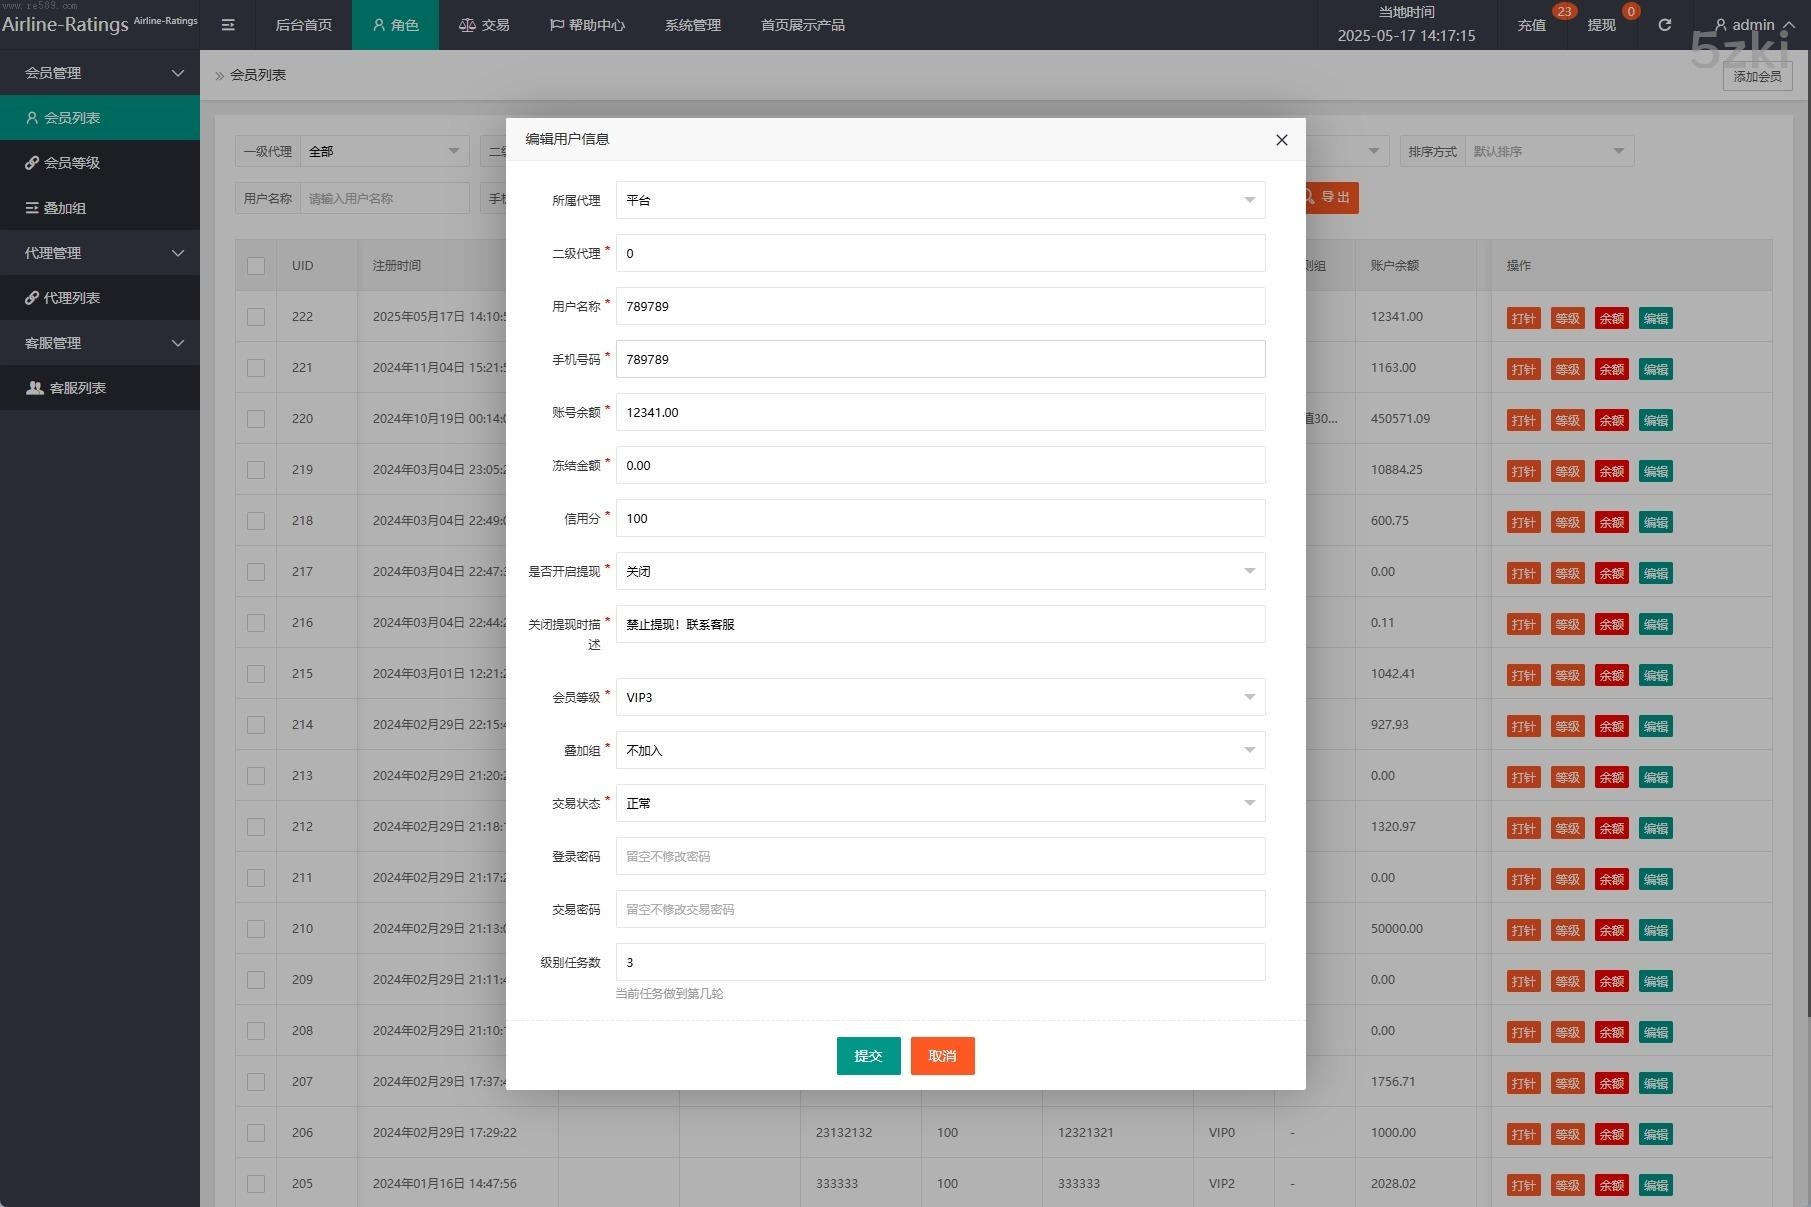Viewport: 1811px width, 1207px height.
Task: Click the 用户名称 field in dialog
Action: [940, 306]
